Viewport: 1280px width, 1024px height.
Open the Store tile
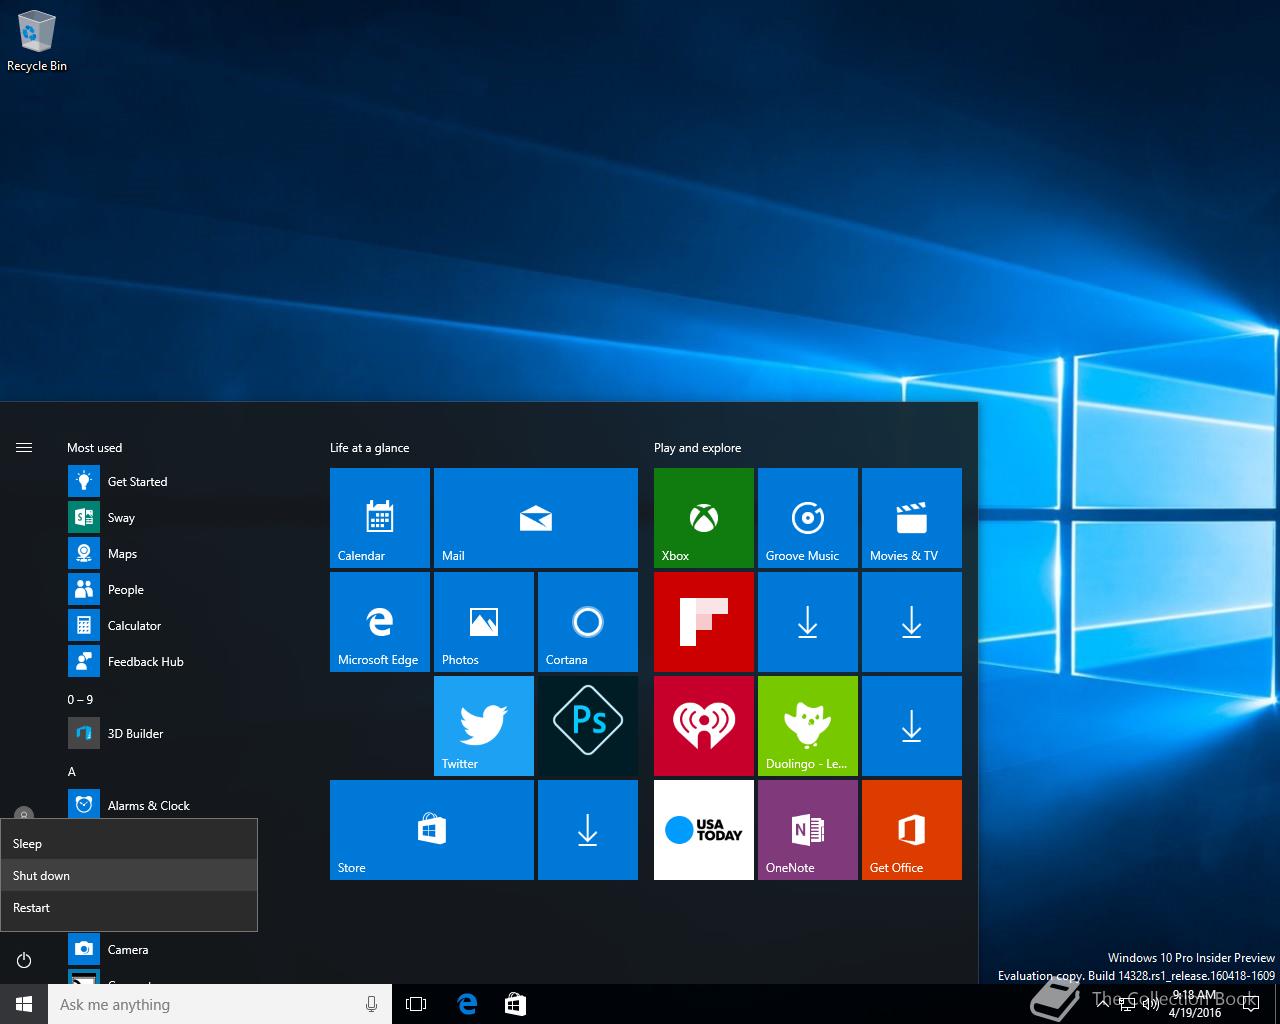(432, 830)
